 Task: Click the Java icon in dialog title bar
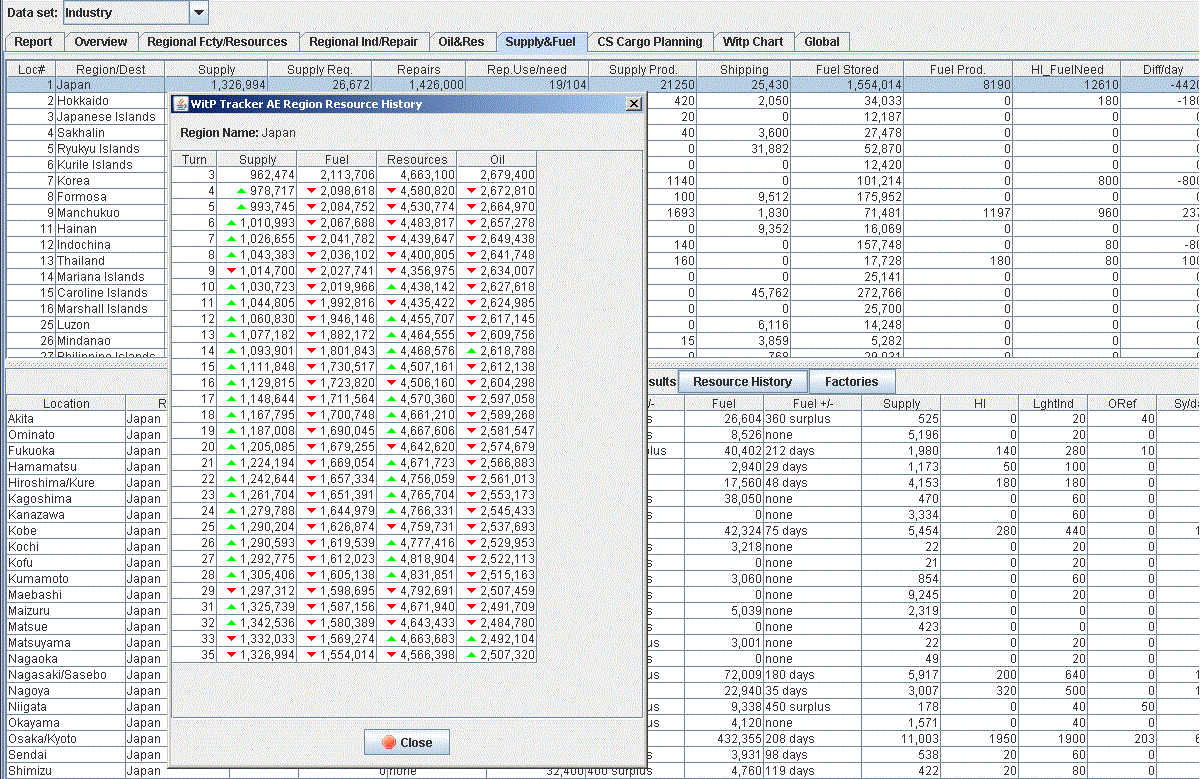(180, 104)
